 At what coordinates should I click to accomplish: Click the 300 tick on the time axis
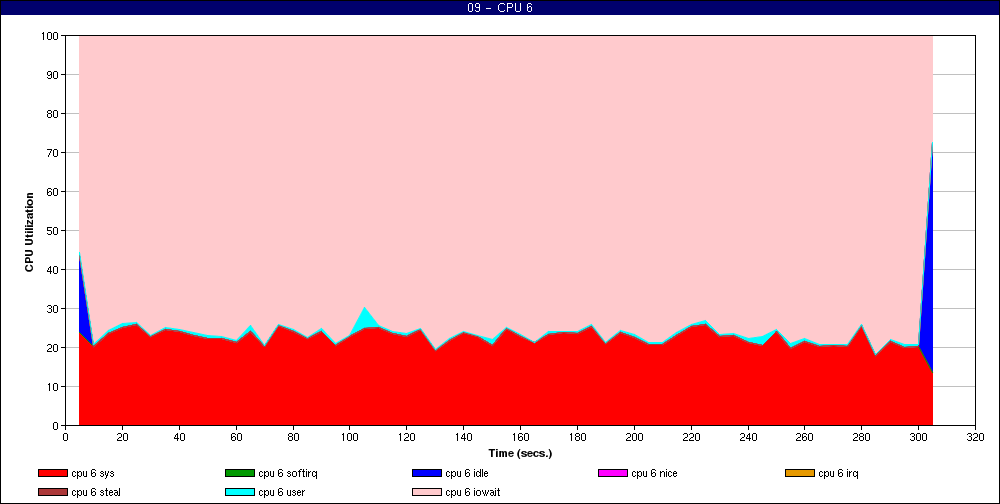coord(918,437)
